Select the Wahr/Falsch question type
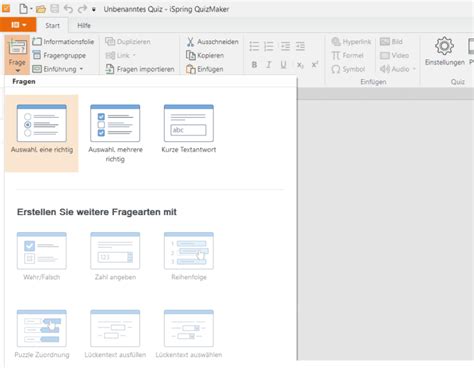474x368 pixels. click(42, 256)
